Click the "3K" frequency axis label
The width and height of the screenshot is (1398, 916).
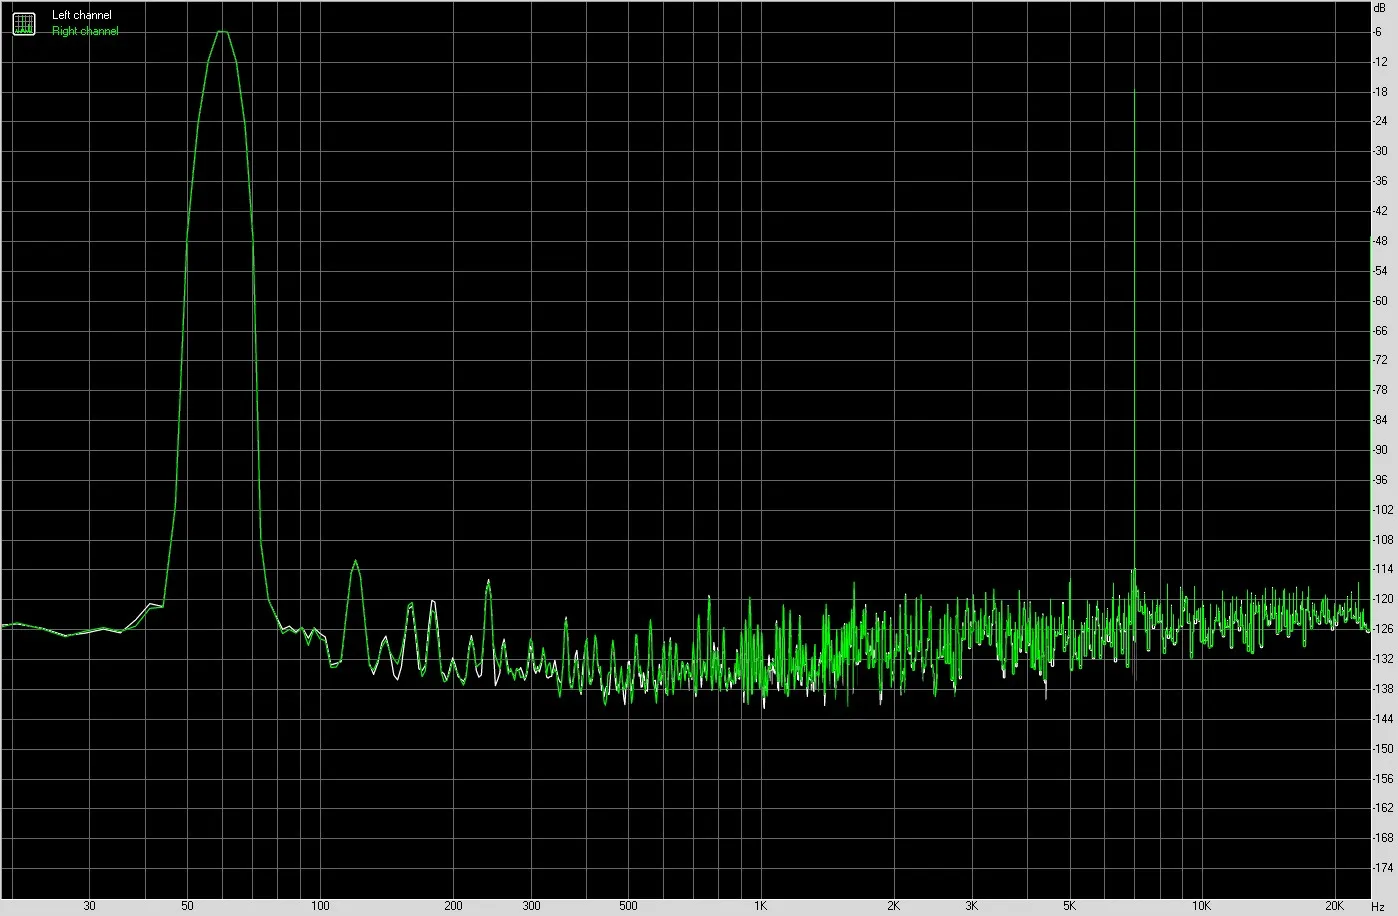tap(972, 906)
